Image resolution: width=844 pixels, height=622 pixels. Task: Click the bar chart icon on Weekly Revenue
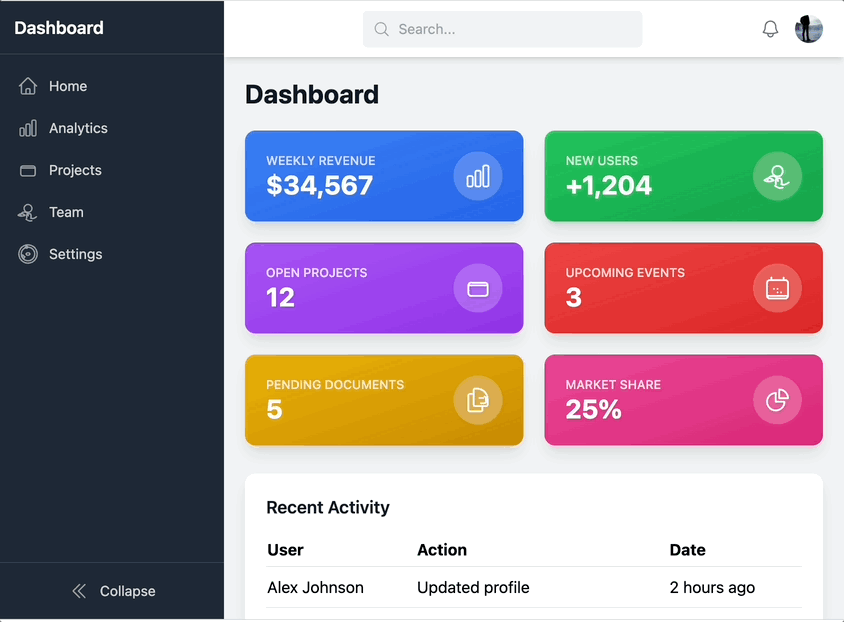point(478,176)
